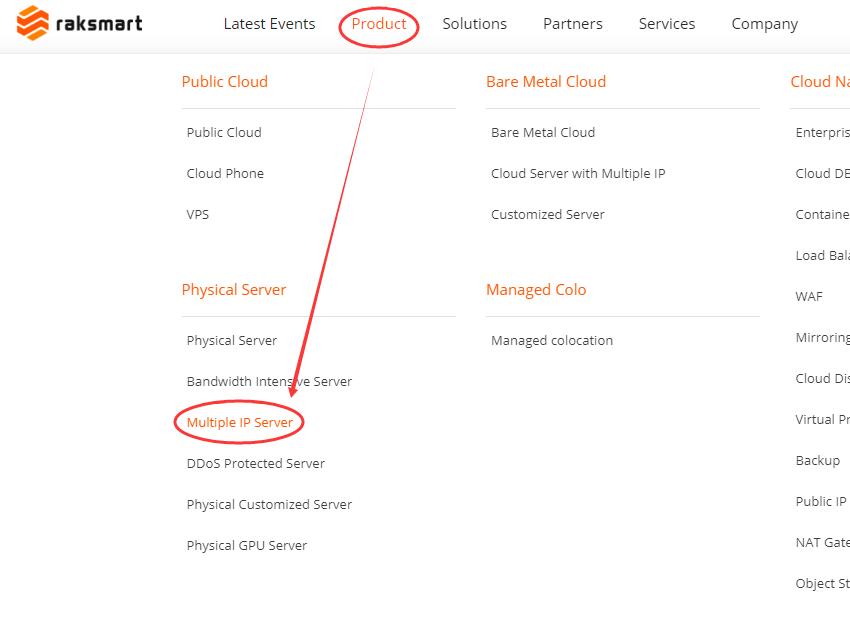This screenshot has width=850, height=617.
Task: Open the Partners menu item
Action: click(x=572, y=24)
